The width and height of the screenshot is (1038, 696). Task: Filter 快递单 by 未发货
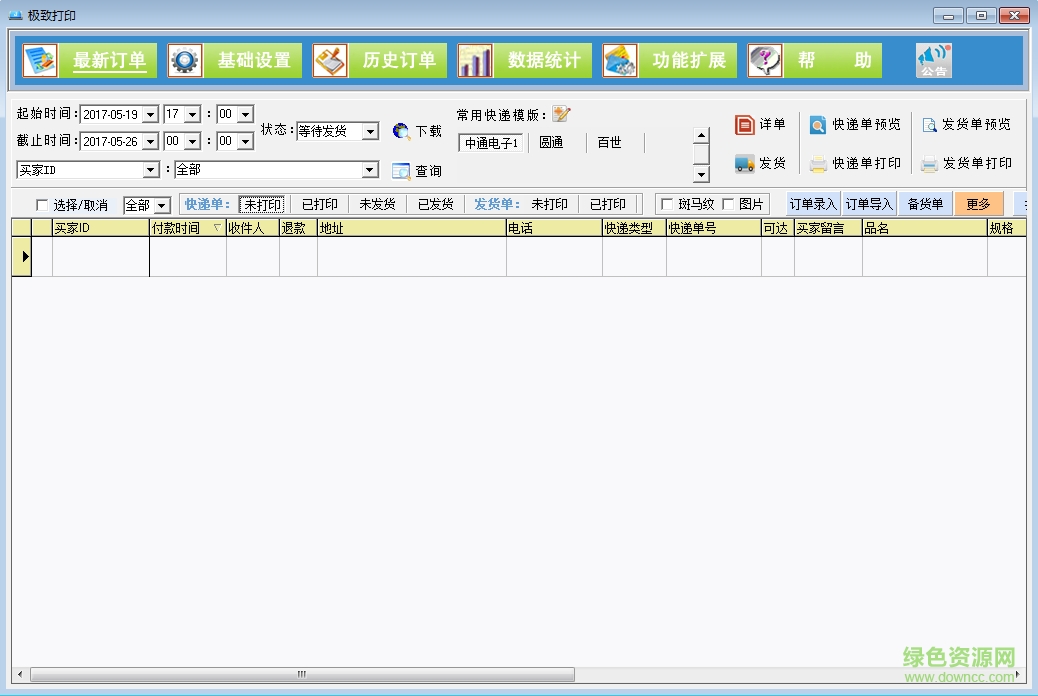pyautogui.click(x=377, y=205)
